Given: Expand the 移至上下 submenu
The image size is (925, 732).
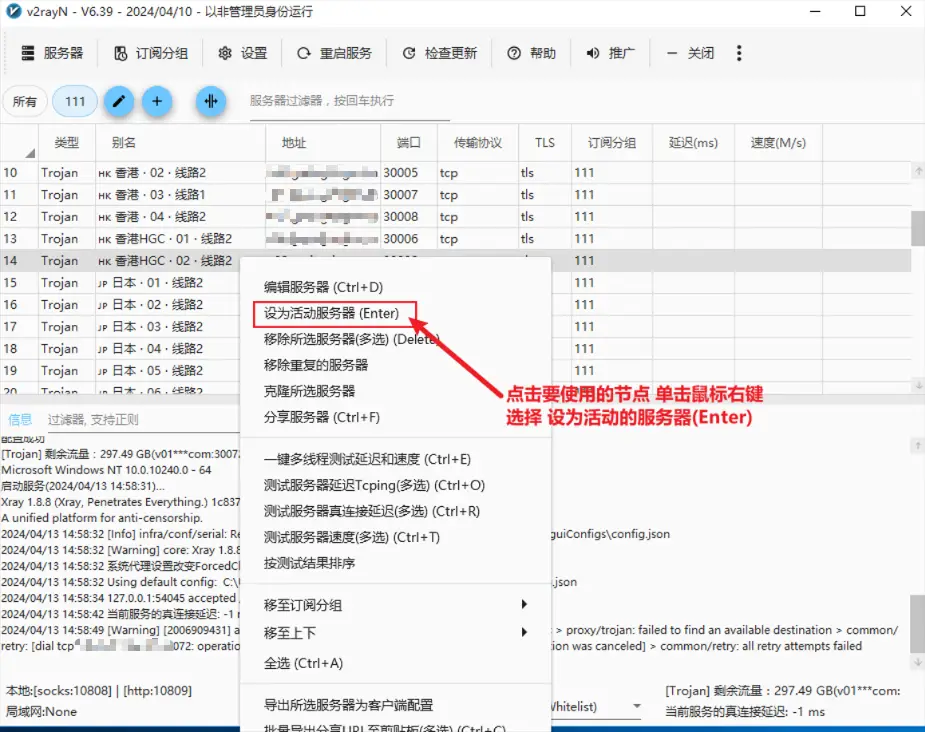Looking at the screenshot, I should pos(395,632).
